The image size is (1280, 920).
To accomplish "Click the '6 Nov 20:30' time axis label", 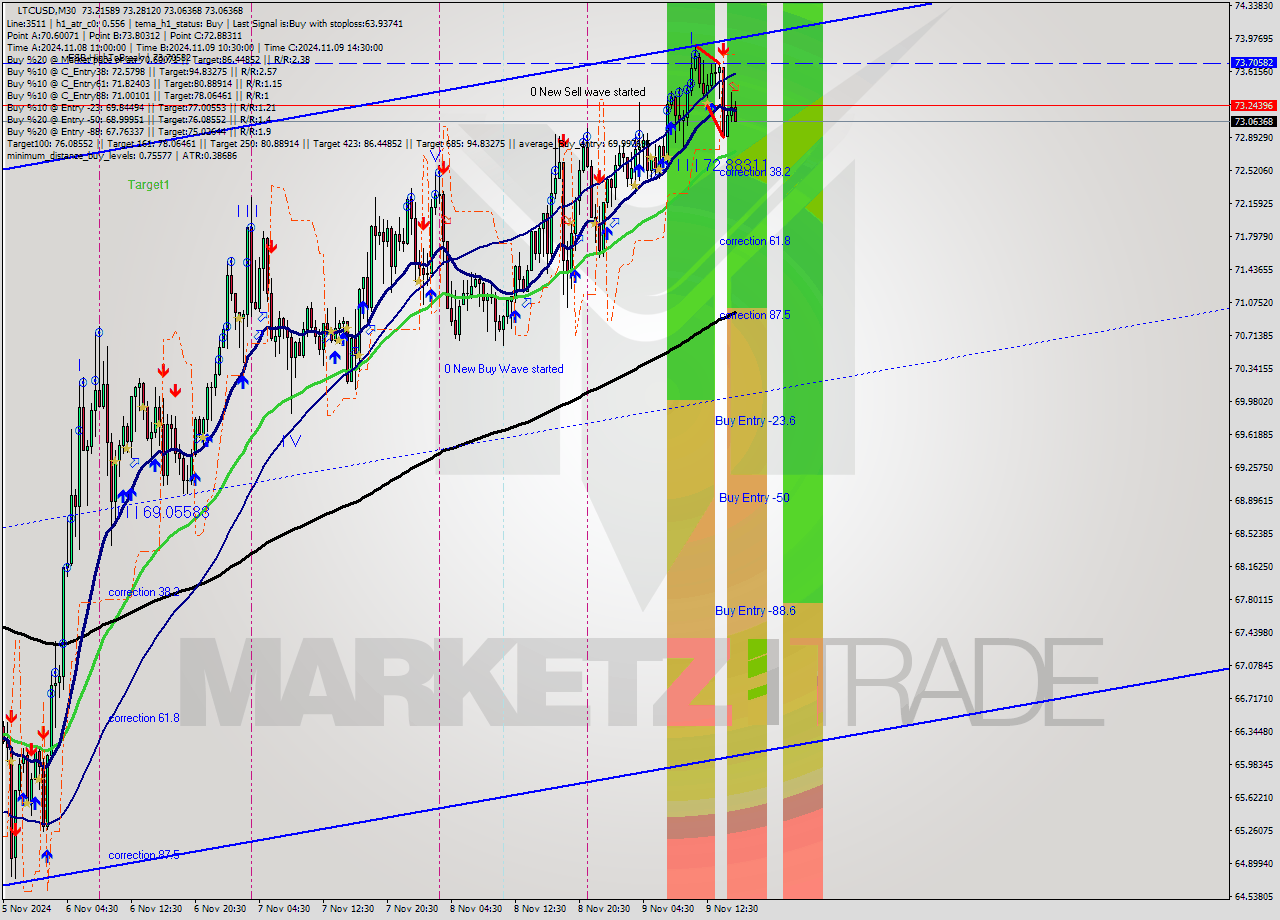I will point(219,909).
